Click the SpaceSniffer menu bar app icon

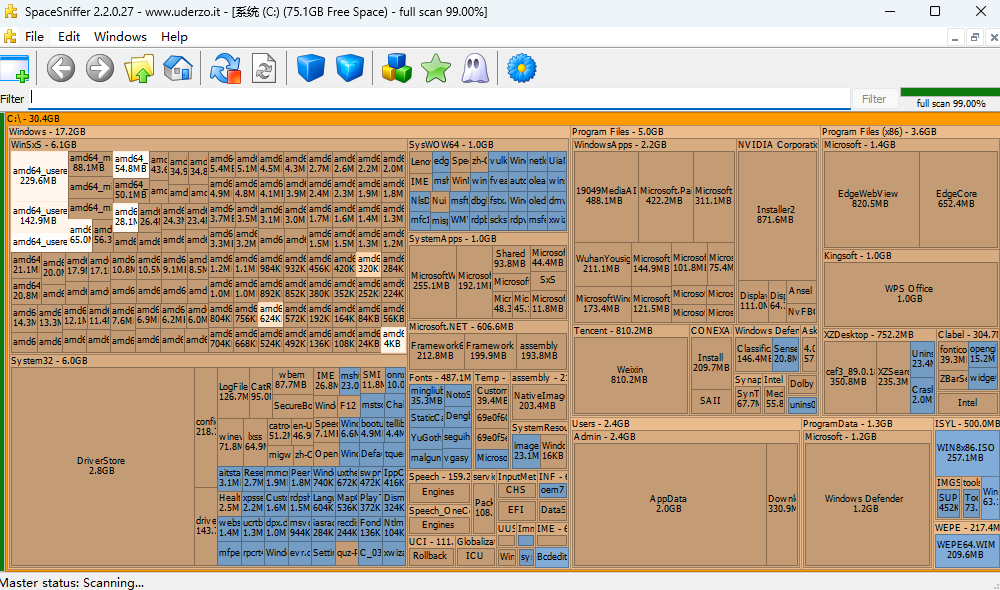point(10,36)
